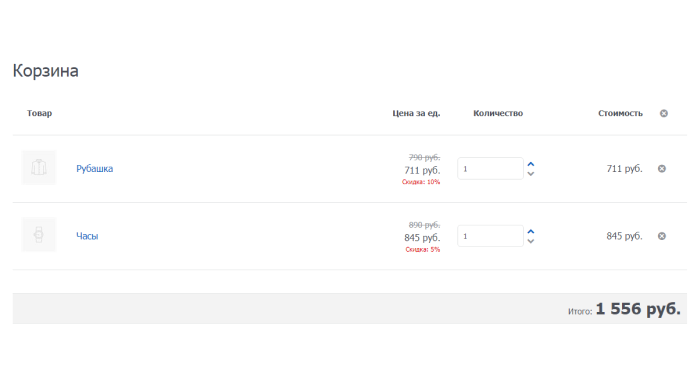Open the Рубашка product link
697x386 pixels.
point(95,169)
